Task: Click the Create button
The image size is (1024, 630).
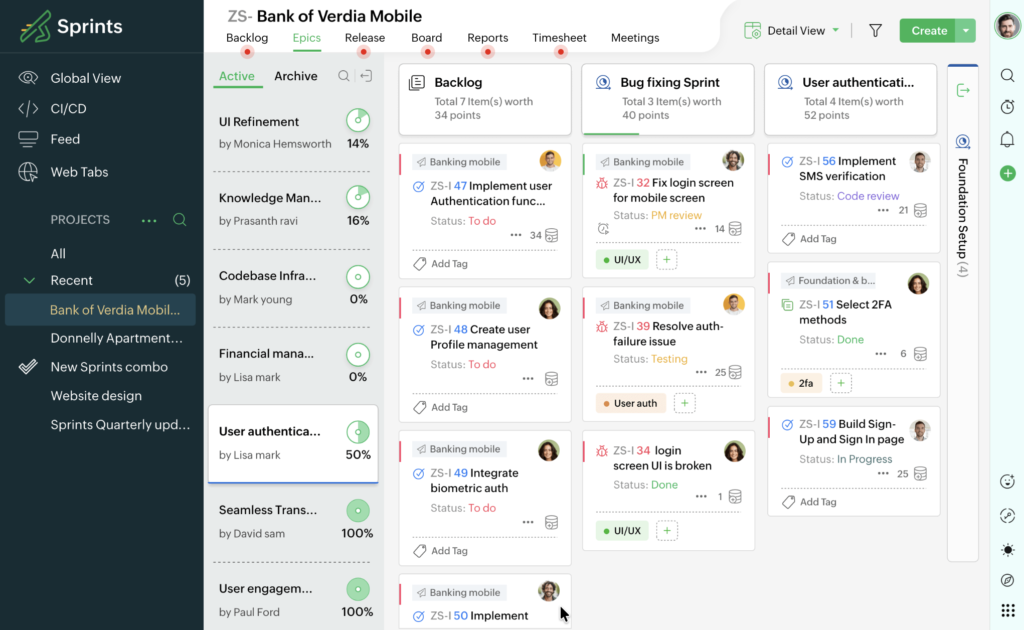Action: [928, 31]
